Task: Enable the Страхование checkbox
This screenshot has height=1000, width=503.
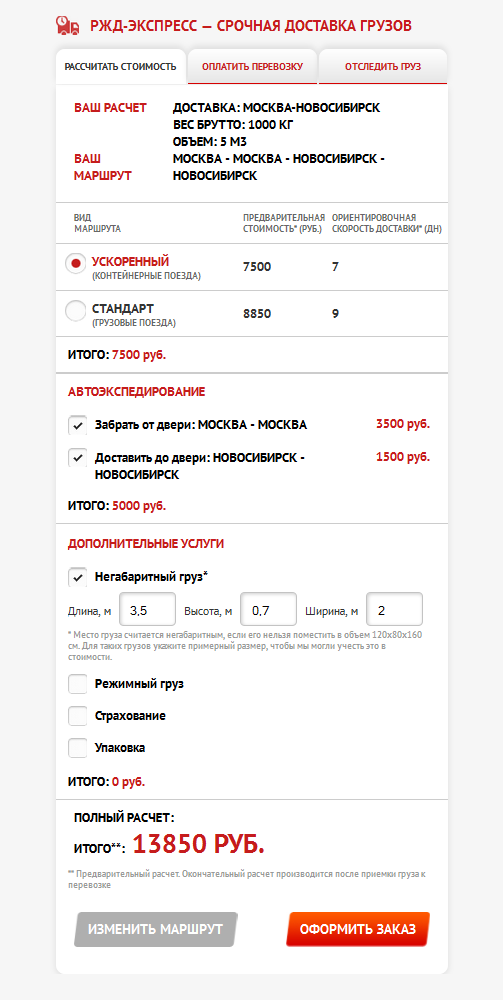Action: tap(78, 716)
